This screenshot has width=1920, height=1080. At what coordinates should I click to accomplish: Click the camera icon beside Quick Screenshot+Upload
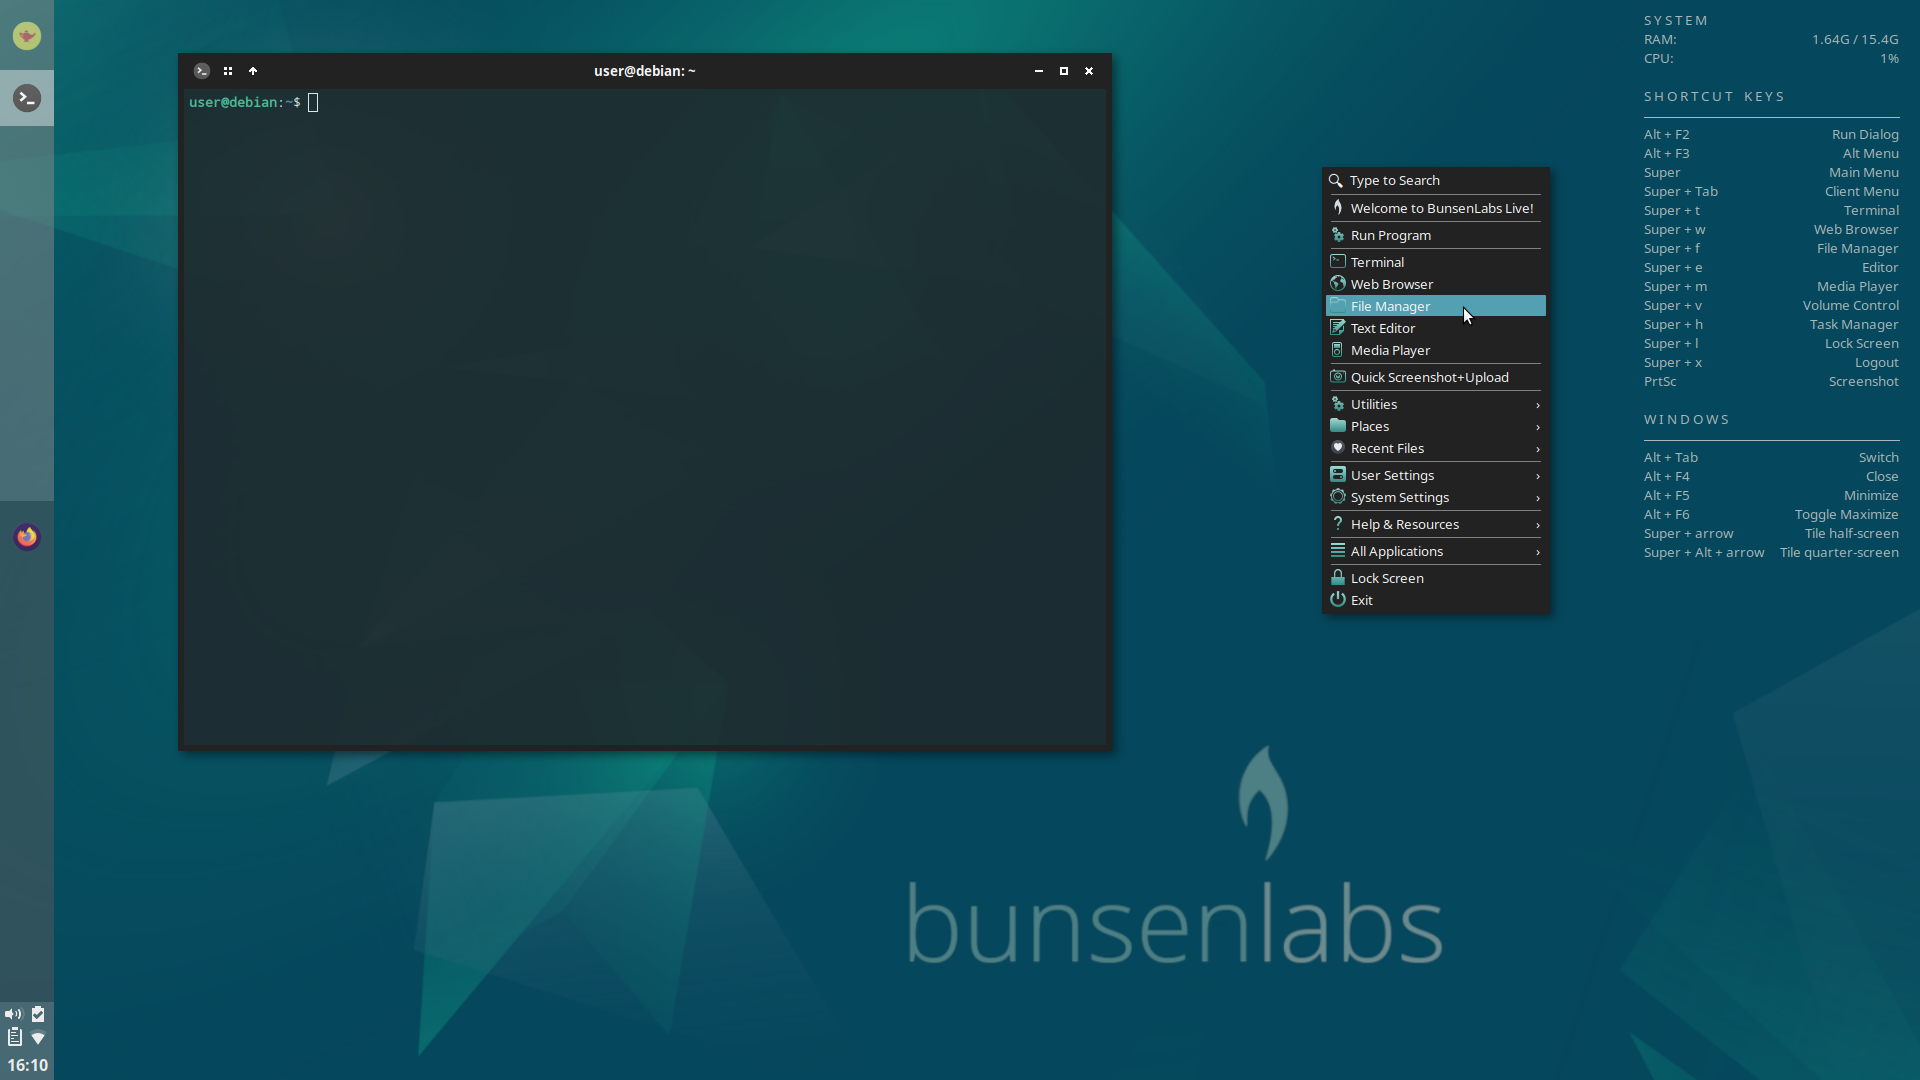1338,377
